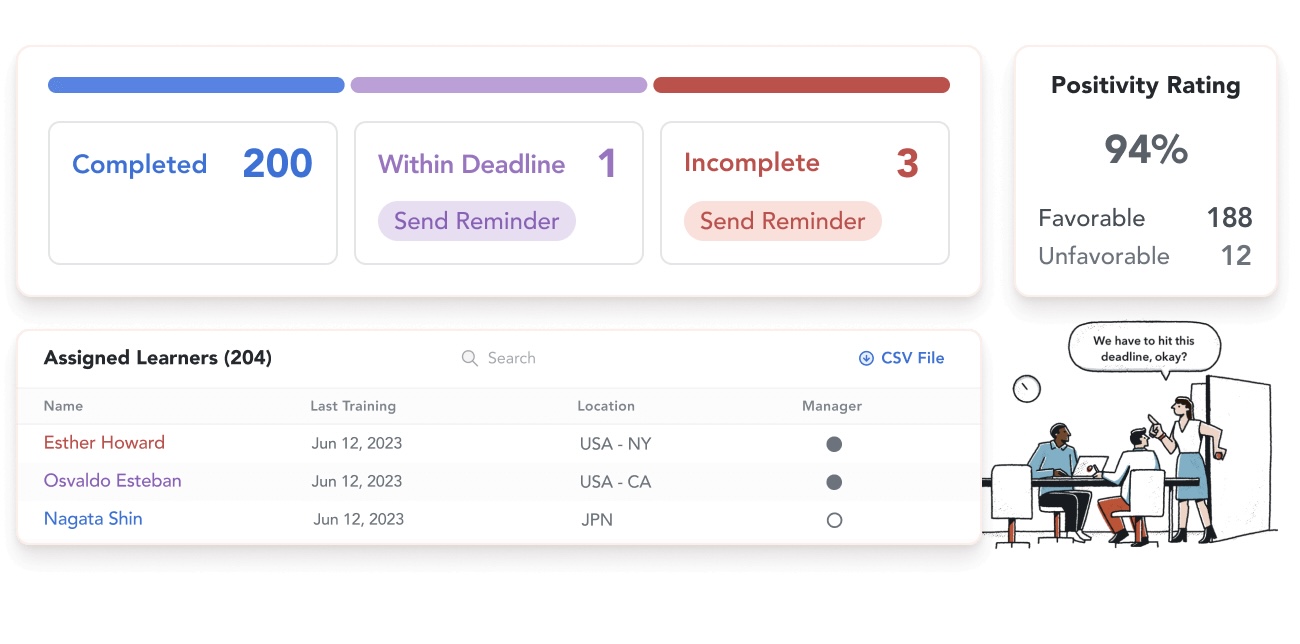The height and width of the screenshot is (644, 1300).
Task: Toggle Osvaldo Esteban's manager indicator
Action: coord(834,482)
